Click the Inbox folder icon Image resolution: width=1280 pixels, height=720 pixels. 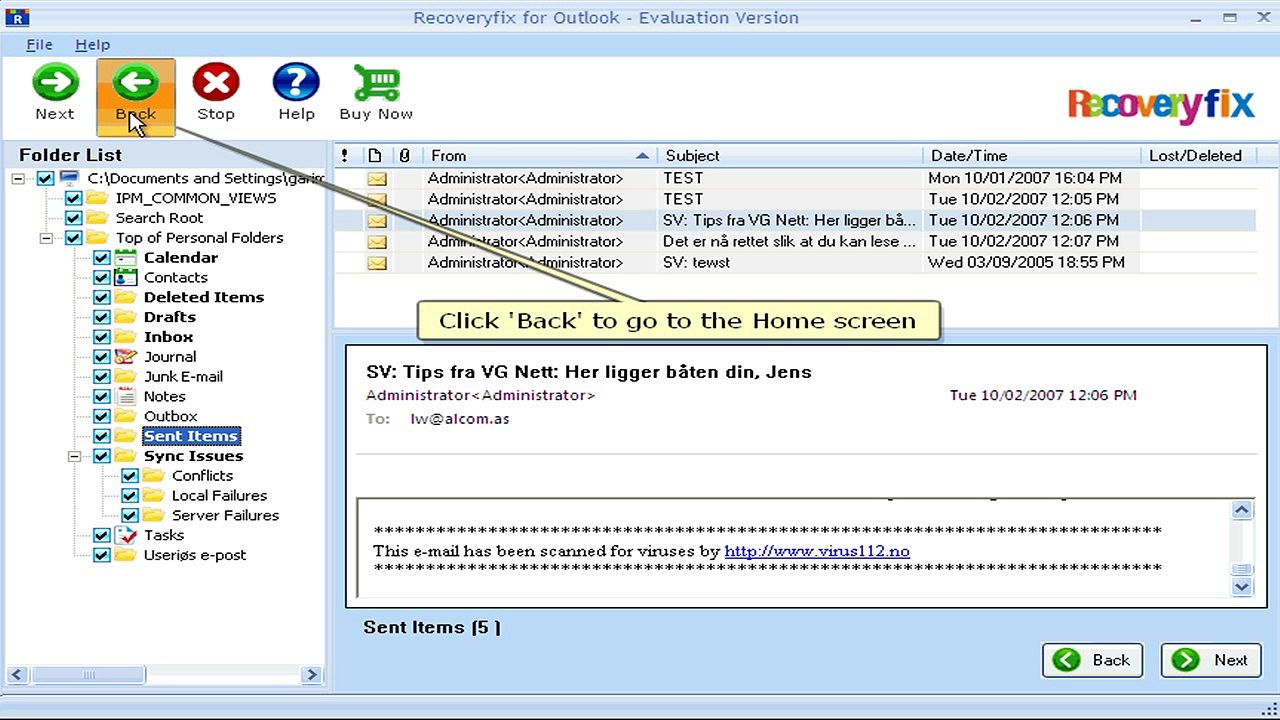tap(126, 337)
